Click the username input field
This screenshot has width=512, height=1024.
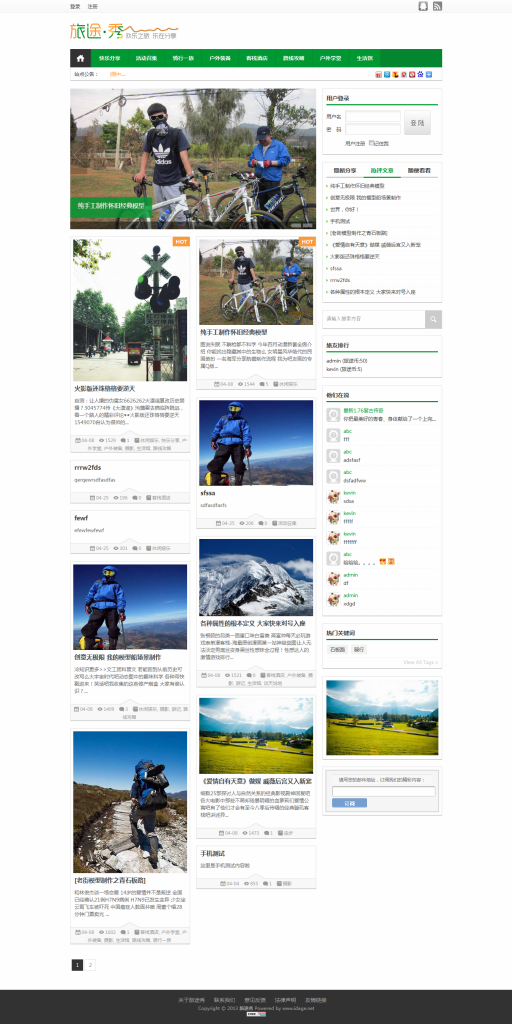click(x=373, y=116)
